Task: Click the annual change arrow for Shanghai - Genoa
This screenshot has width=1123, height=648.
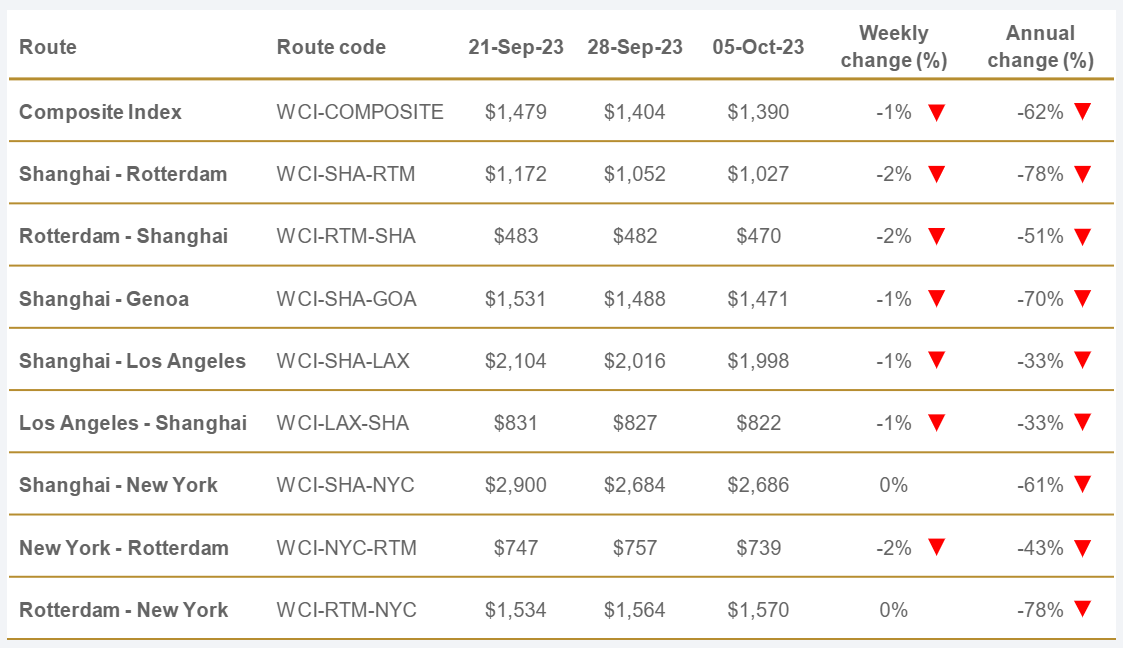Action: pyautogui.click(x=1082, y=298)
